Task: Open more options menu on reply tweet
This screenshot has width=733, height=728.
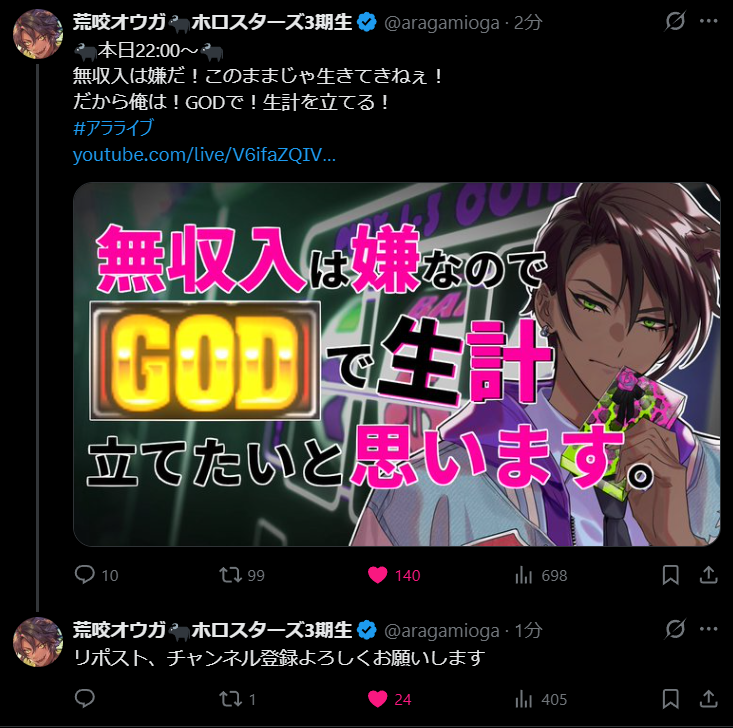Action: click(709, 629)
